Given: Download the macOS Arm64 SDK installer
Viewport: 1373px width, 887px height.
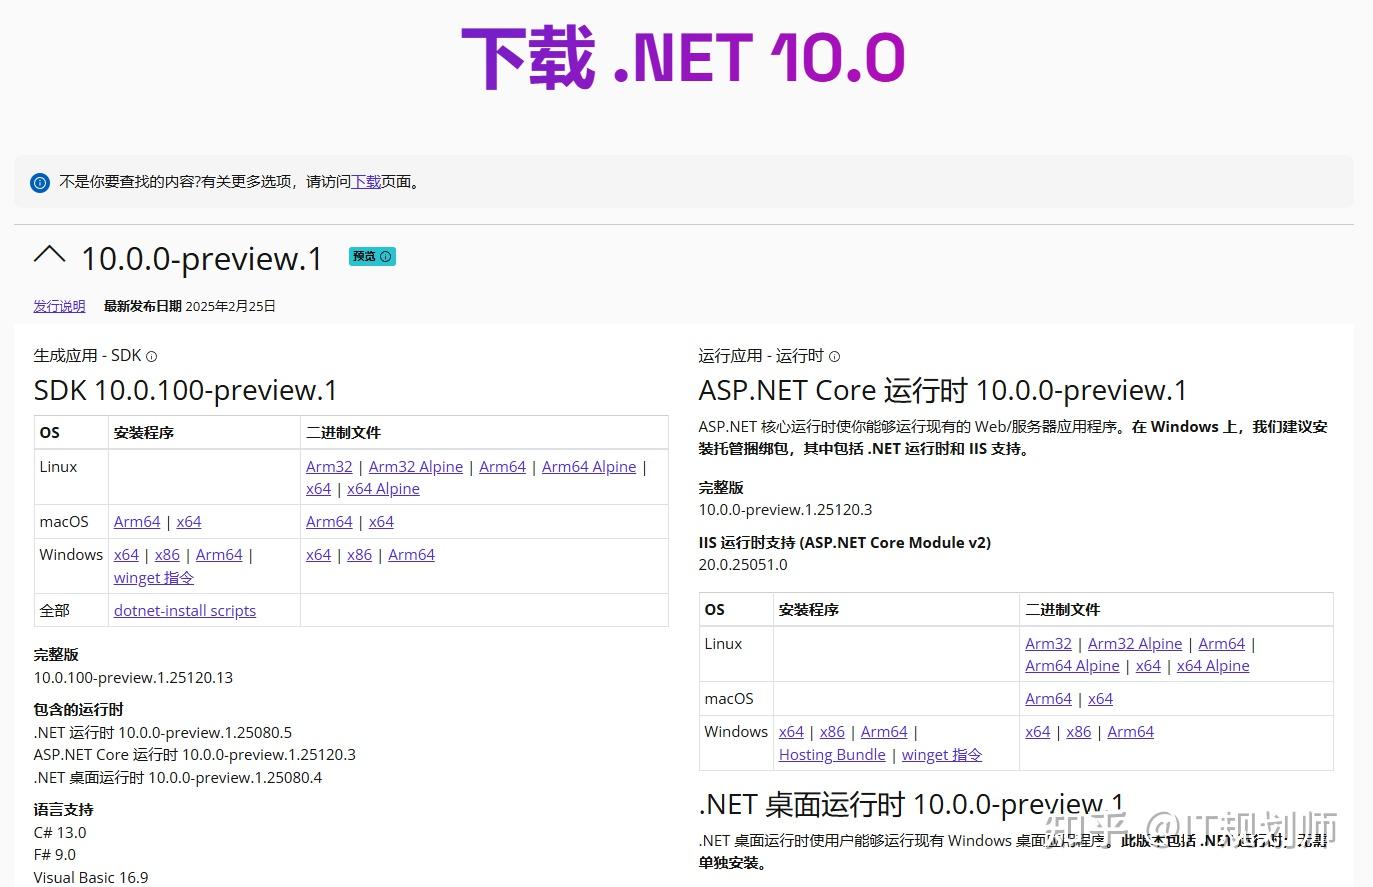Looking at the screenshot, I should 137,521.
